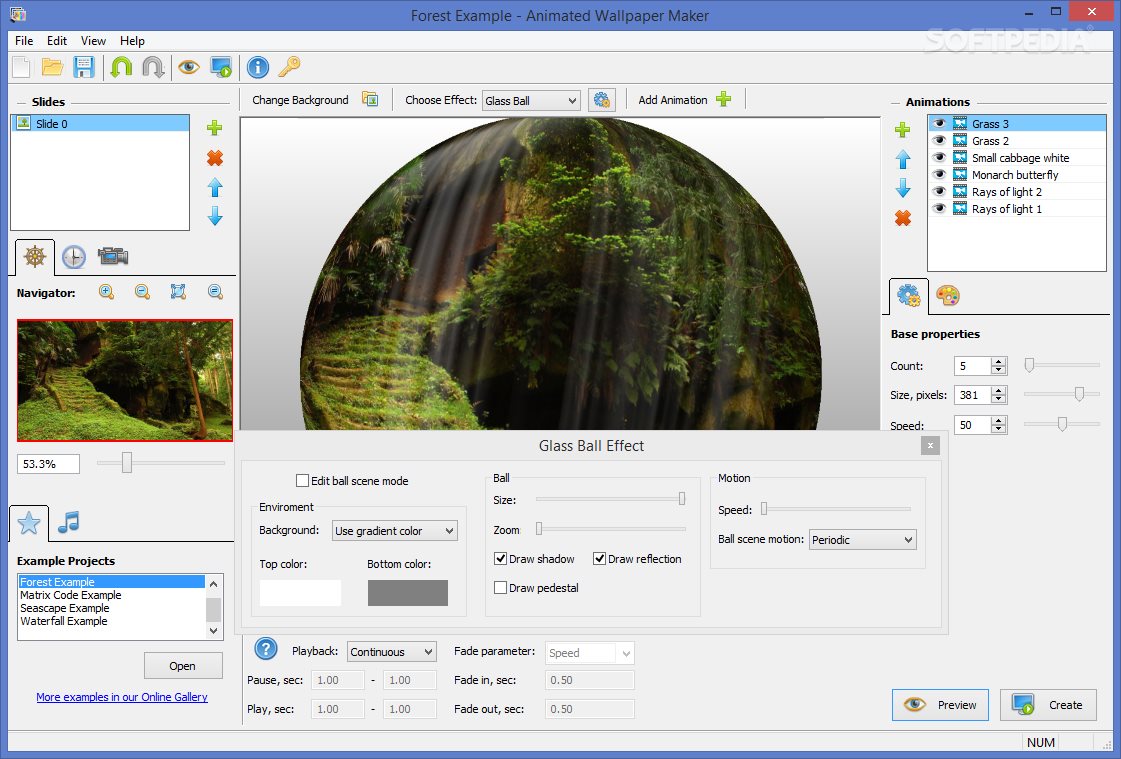Move selected animation down with blue arrow

[903, 189]
